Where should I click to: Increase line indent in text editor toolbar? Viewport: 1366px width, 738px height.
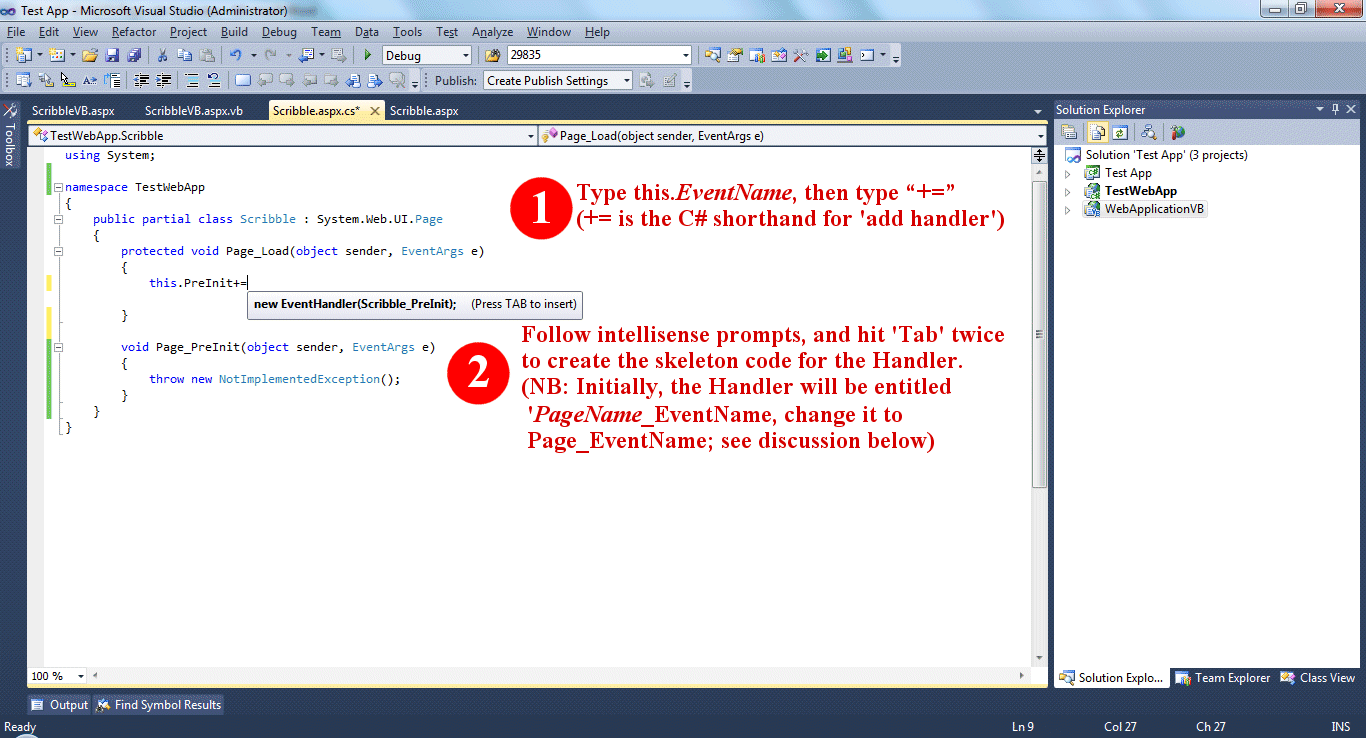tap(163, 81)
